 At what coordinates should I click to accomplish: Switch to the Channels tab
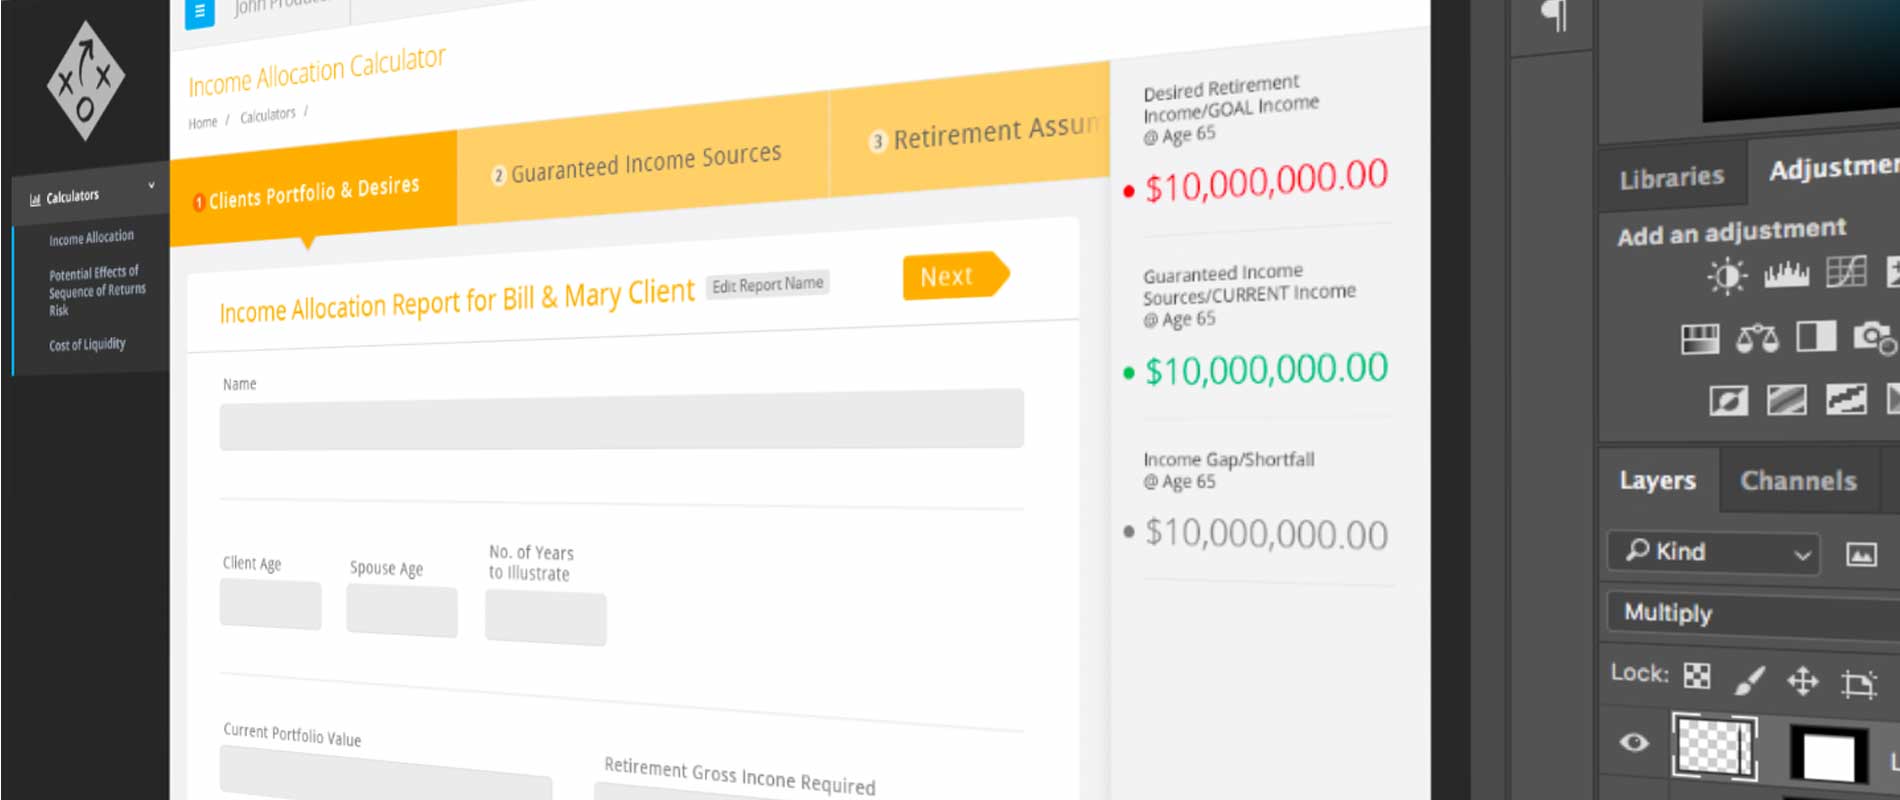[1798, 481]
